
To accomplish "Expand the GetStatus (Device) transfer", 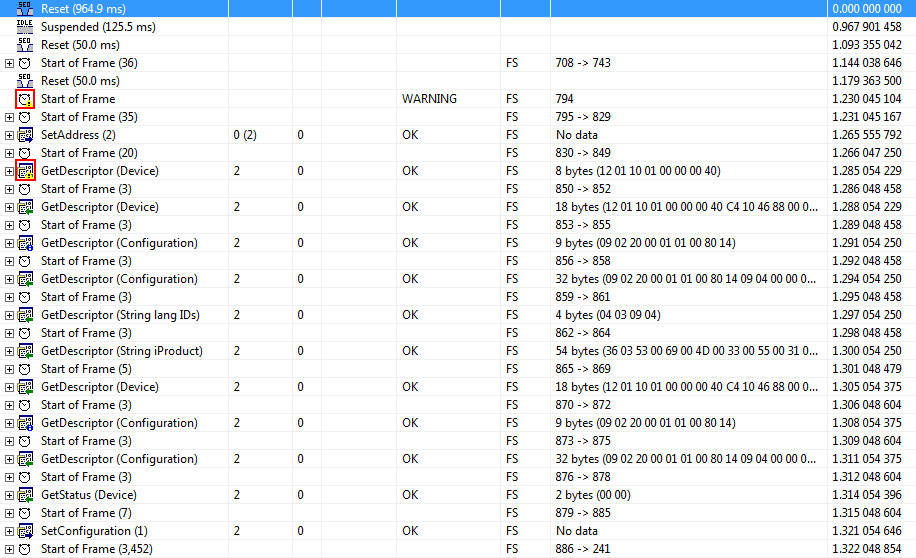I will [9, 495].
